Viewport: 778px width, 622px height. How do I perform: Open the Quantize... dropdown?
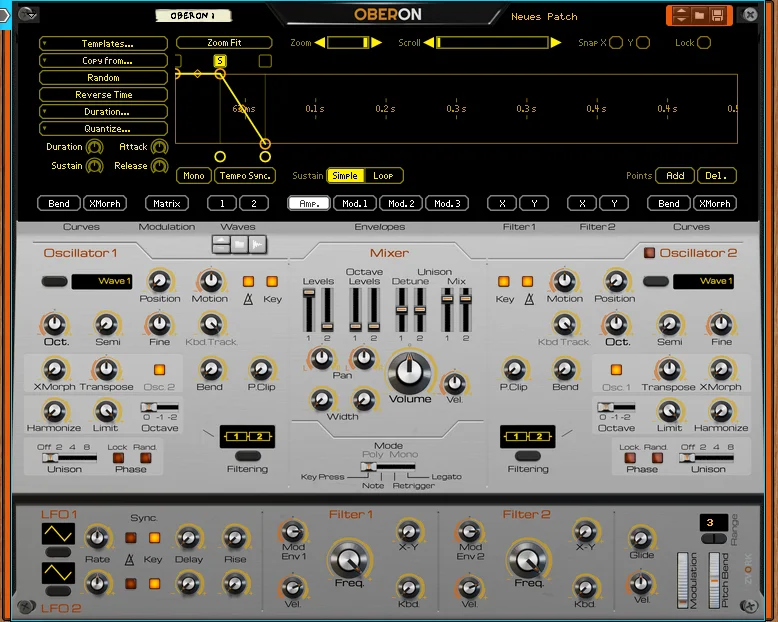[103, 128]
